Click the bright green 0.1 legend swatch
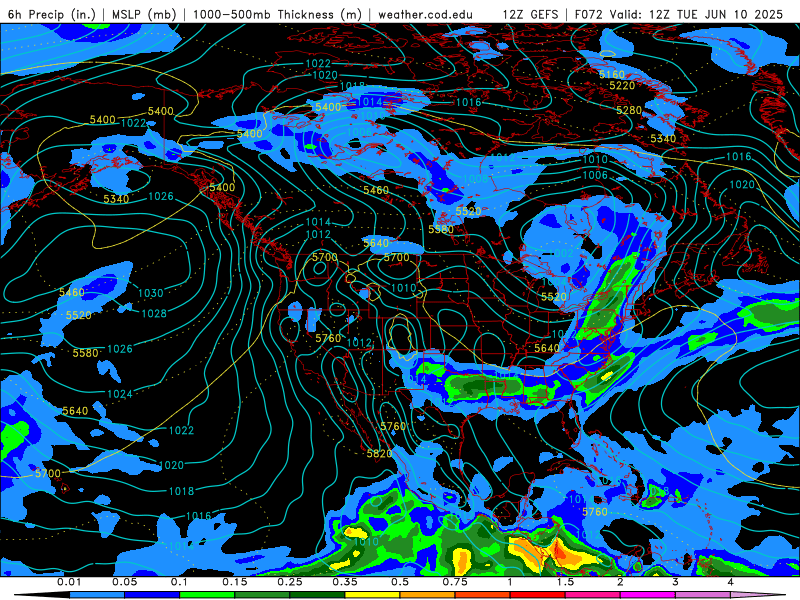Viewport: 800px width, 600px height. coord(207,595)
